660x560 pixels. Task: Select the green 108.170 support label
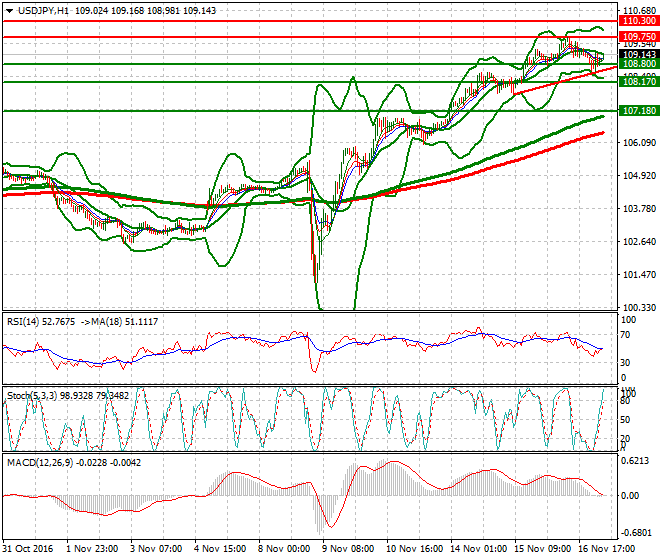click(638, 82)
